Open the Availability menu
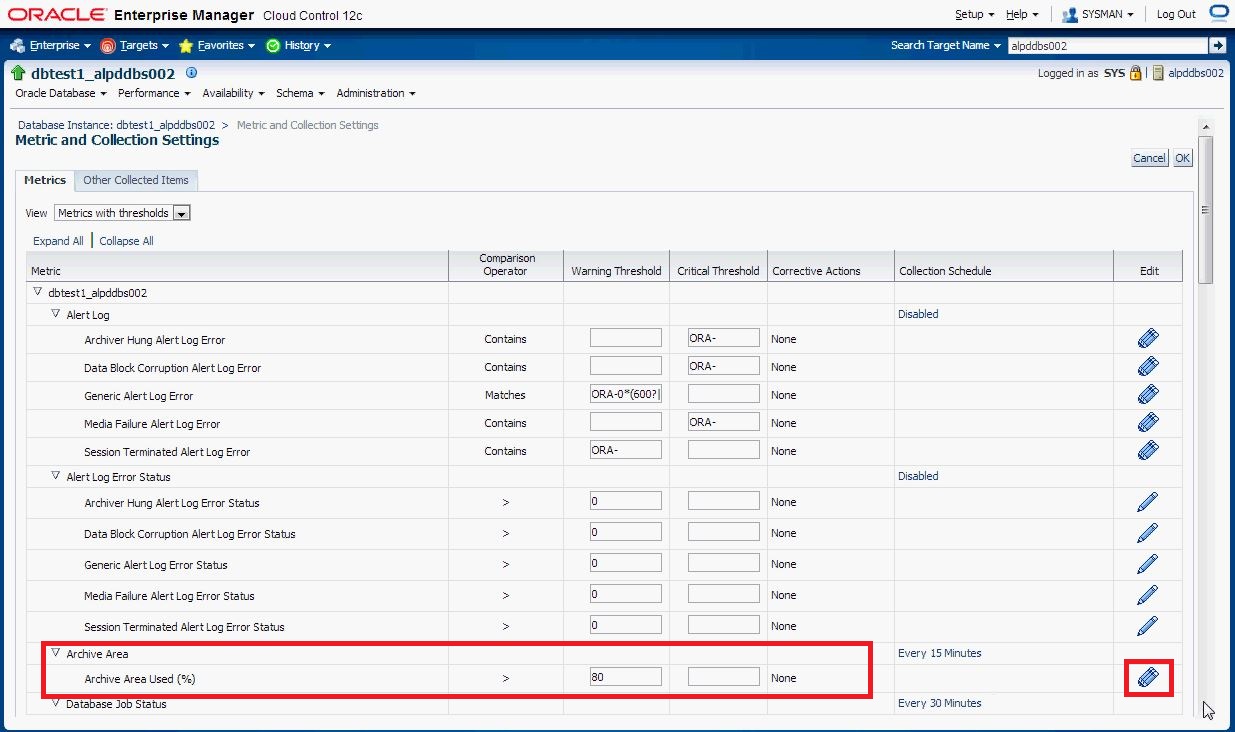The height and width of the screenshot is (732, 1235). (x=233, y=93)
